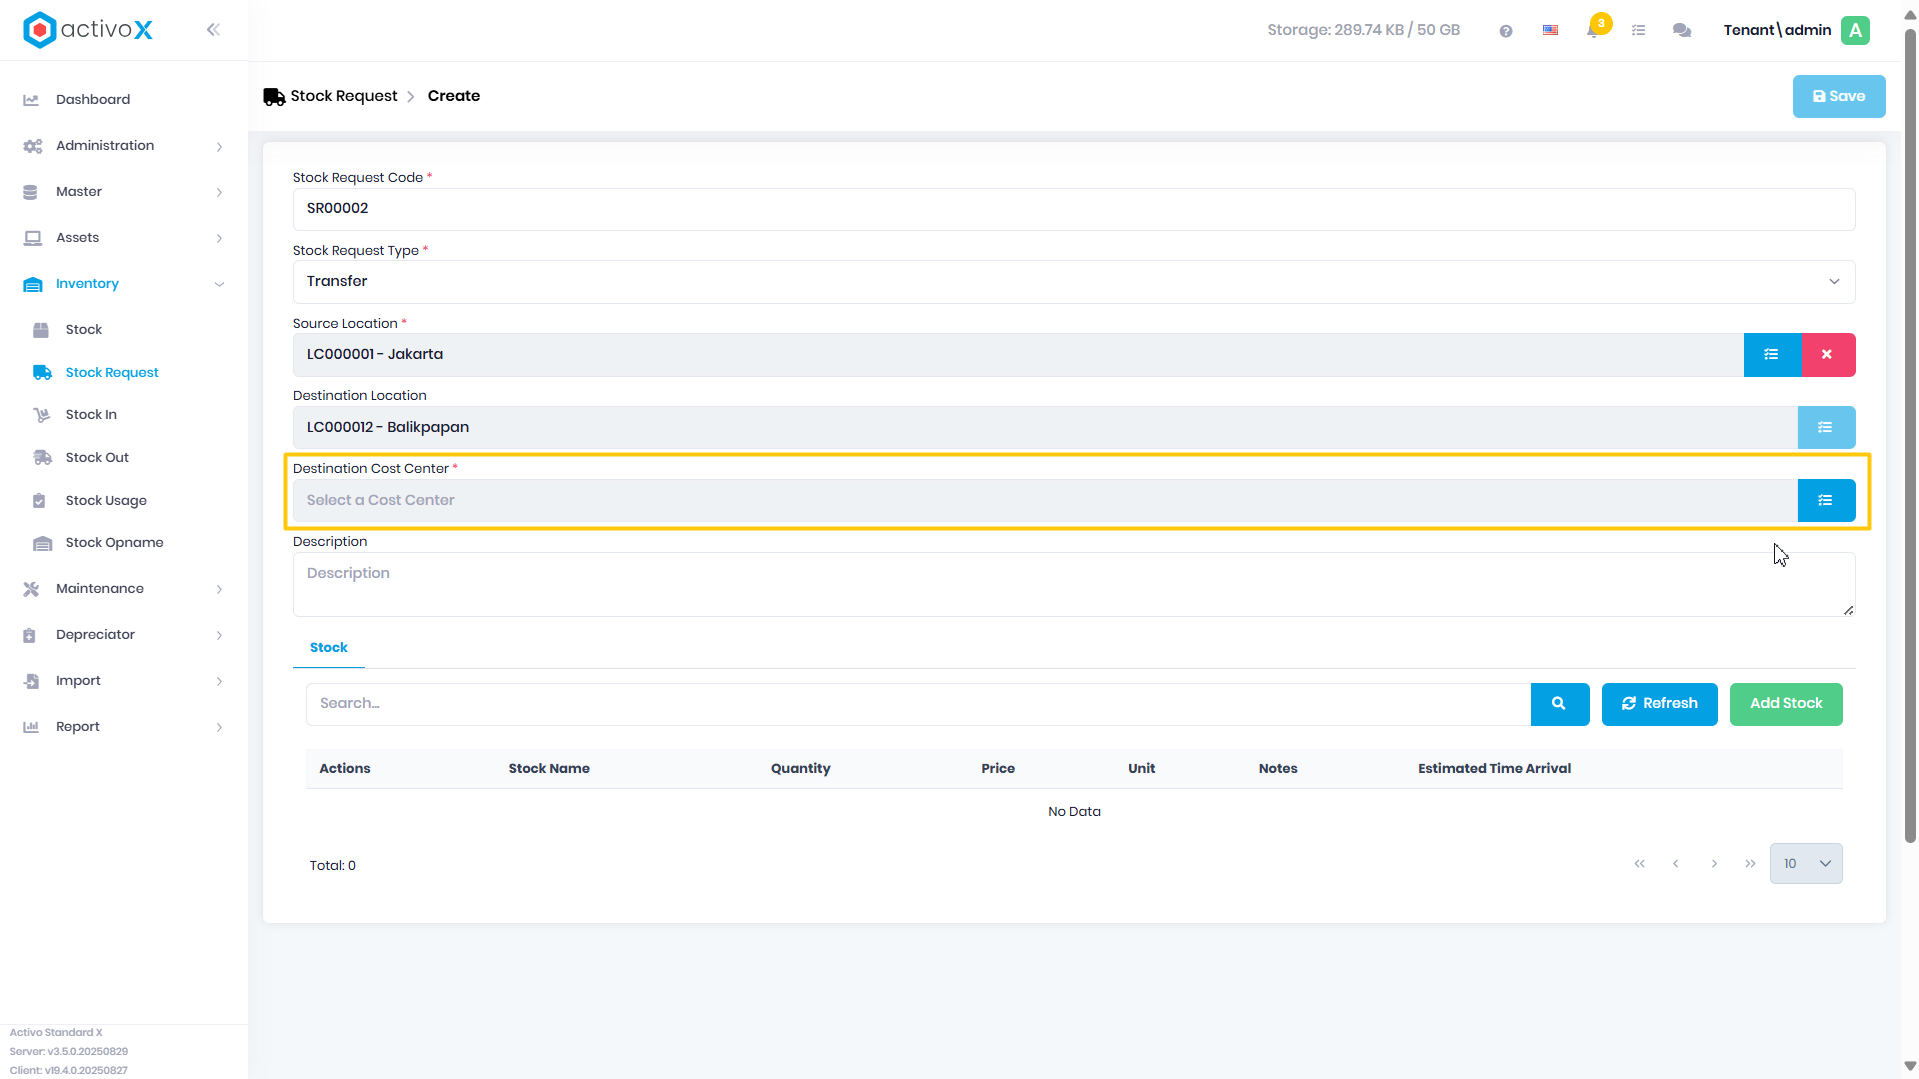Open the chat messages icon

click(1682, 30)
